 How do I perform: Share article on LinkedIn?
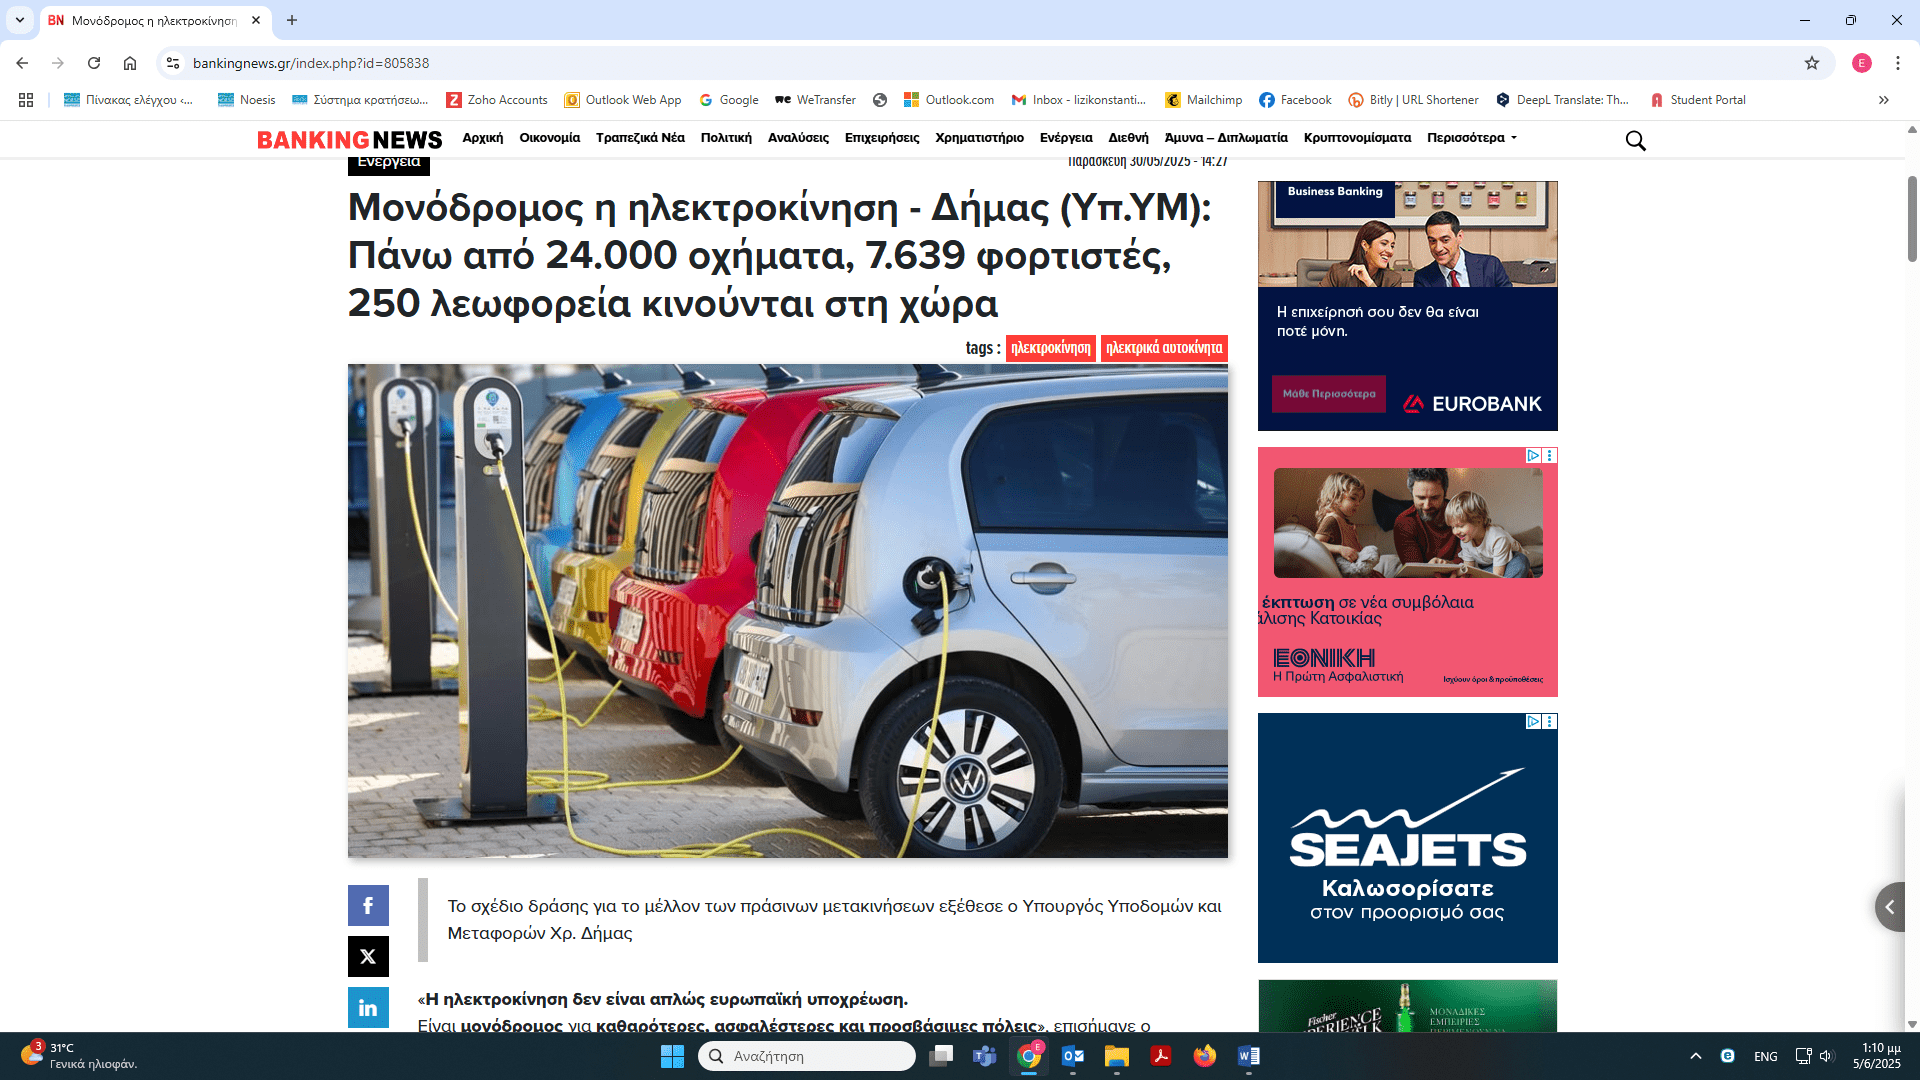[x=368, y=1007]
